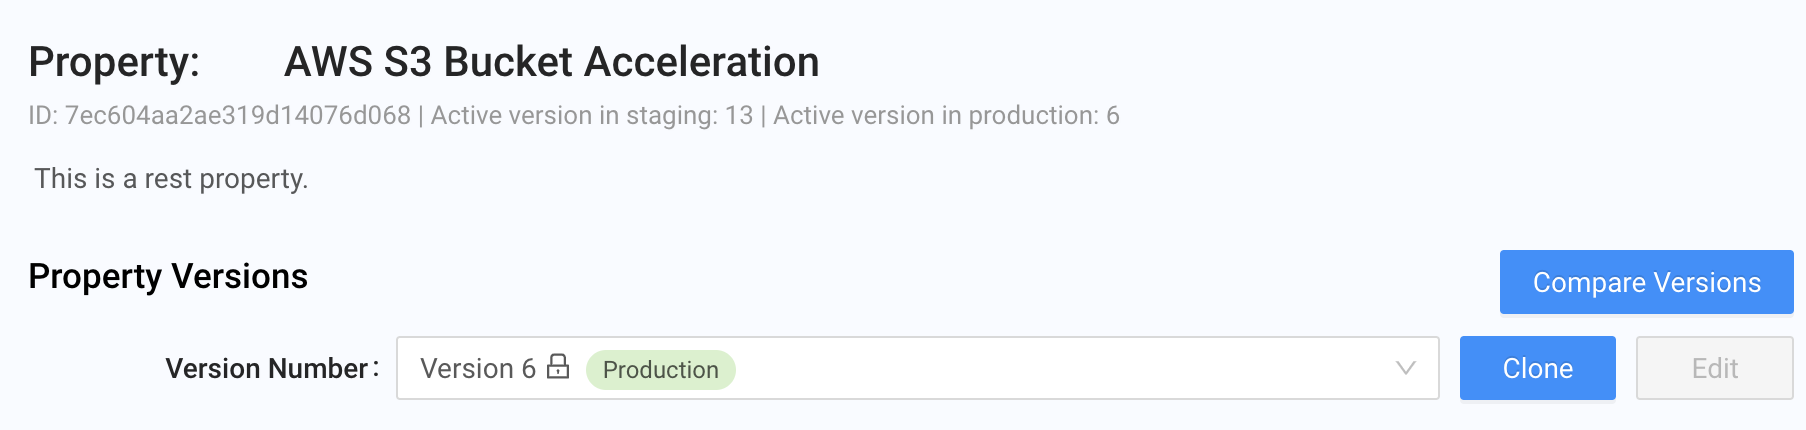This screenshot has height=430, width=1806.
Task: Click the Active version in production text
Action: click(934, 116)
